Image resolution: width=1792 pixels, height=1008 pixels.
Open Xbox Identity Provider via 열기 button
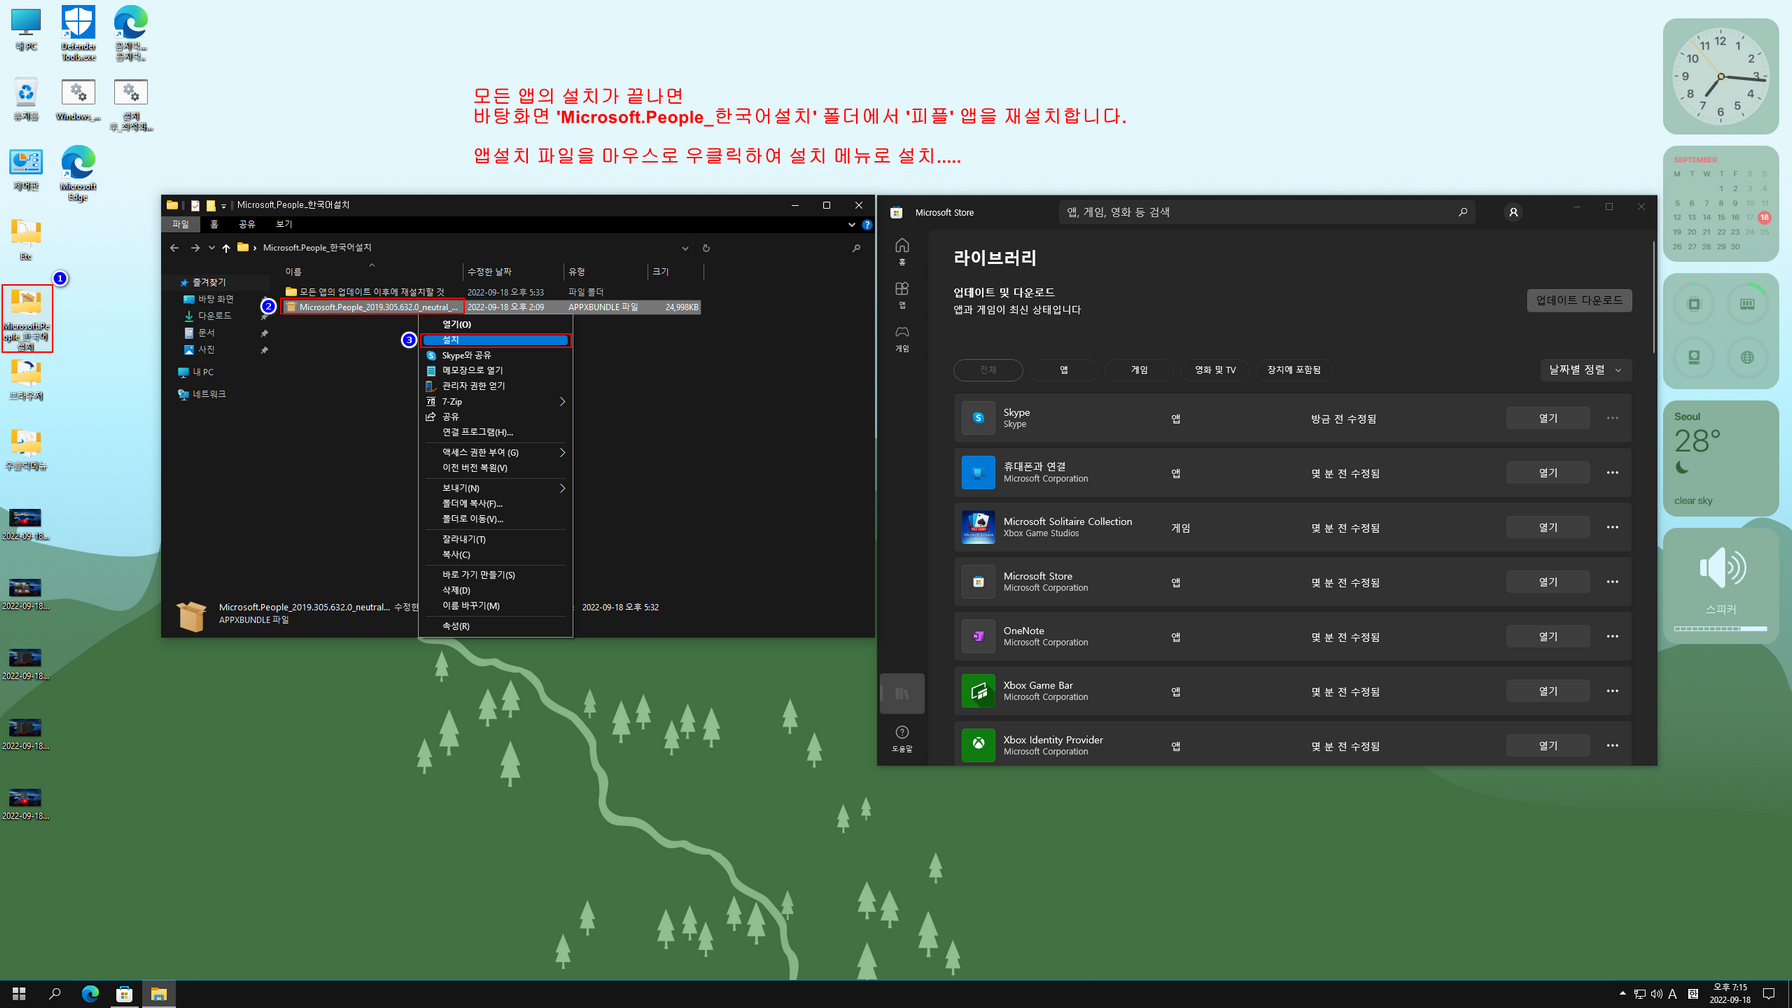coord(1548,745)
